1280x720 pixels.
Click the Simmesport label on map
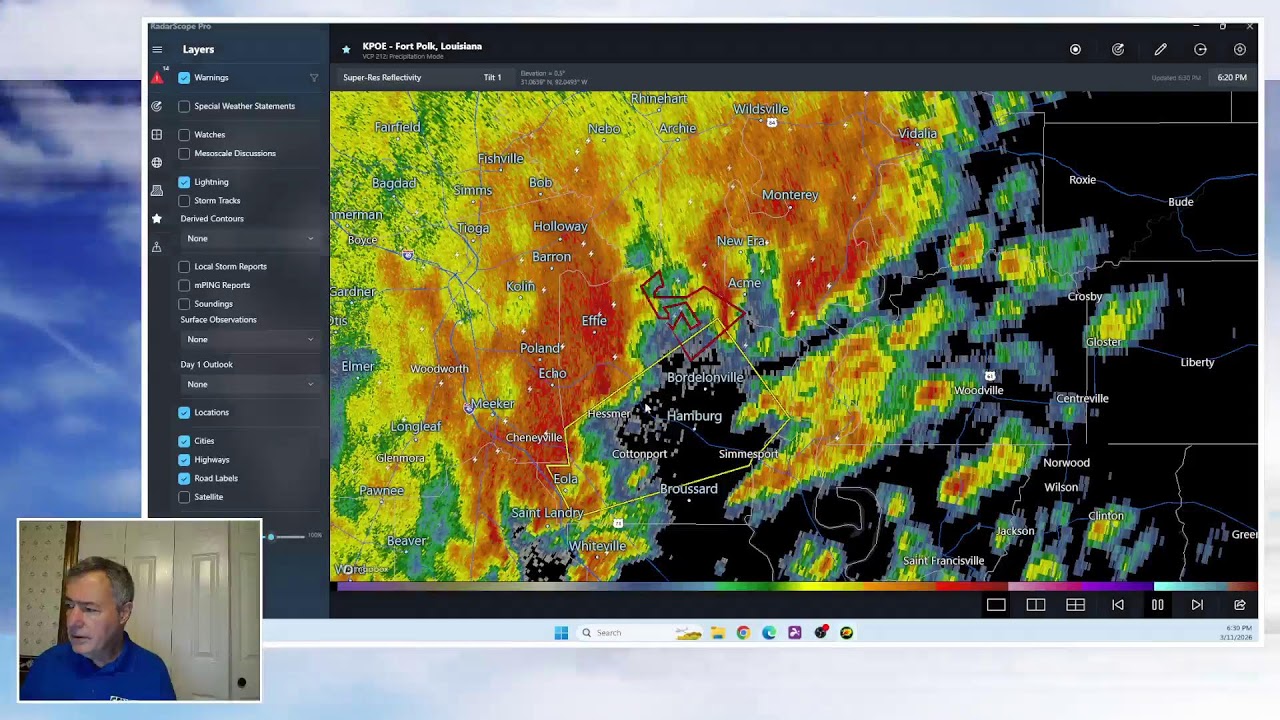748,454
